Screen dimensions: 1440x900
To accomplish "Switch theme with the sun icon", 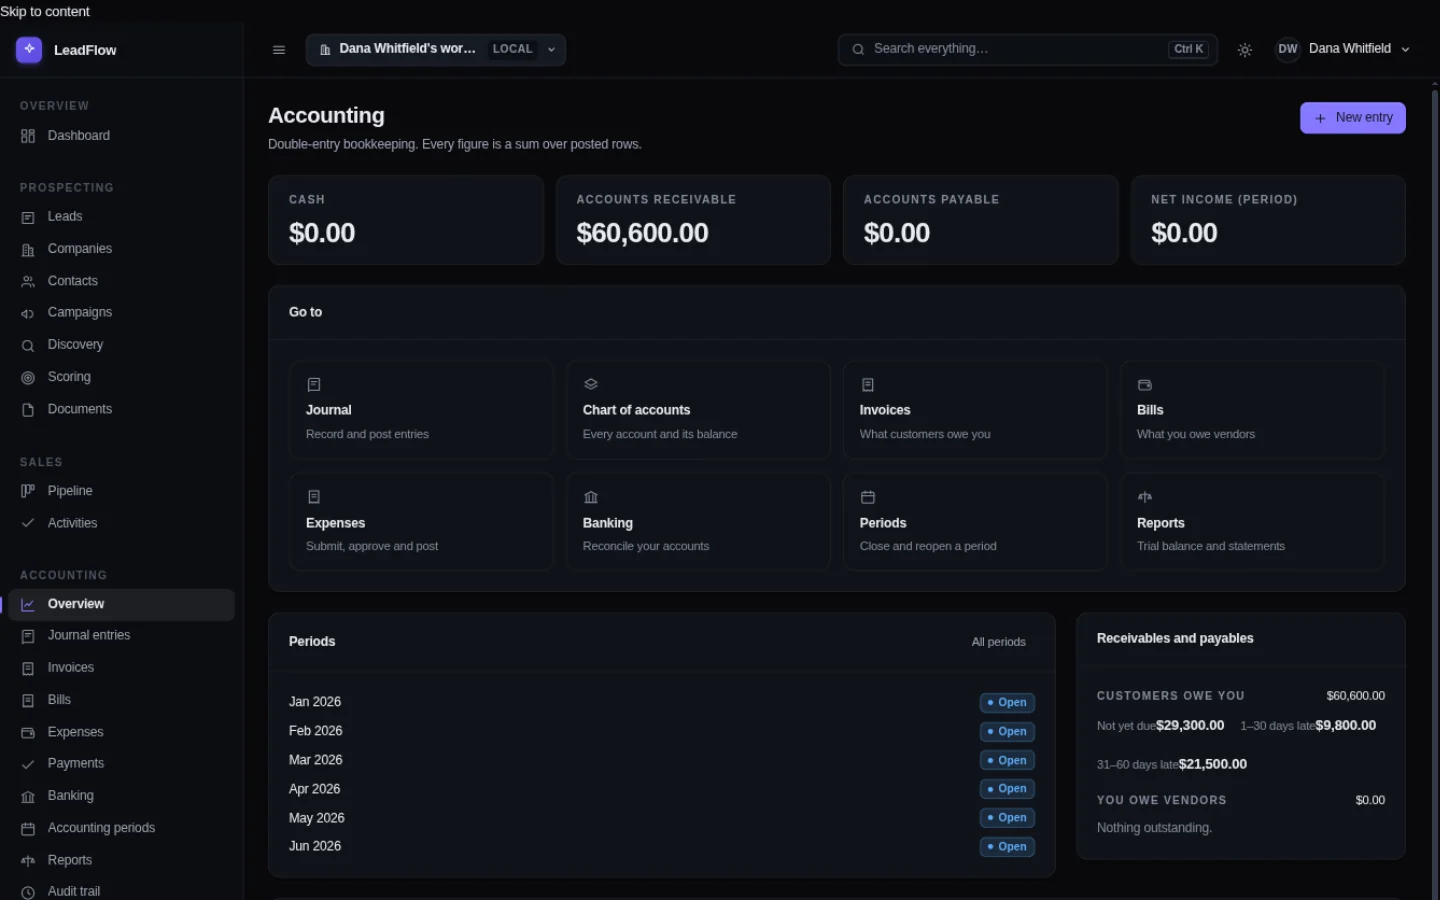I will click(x=1245, y=50).
